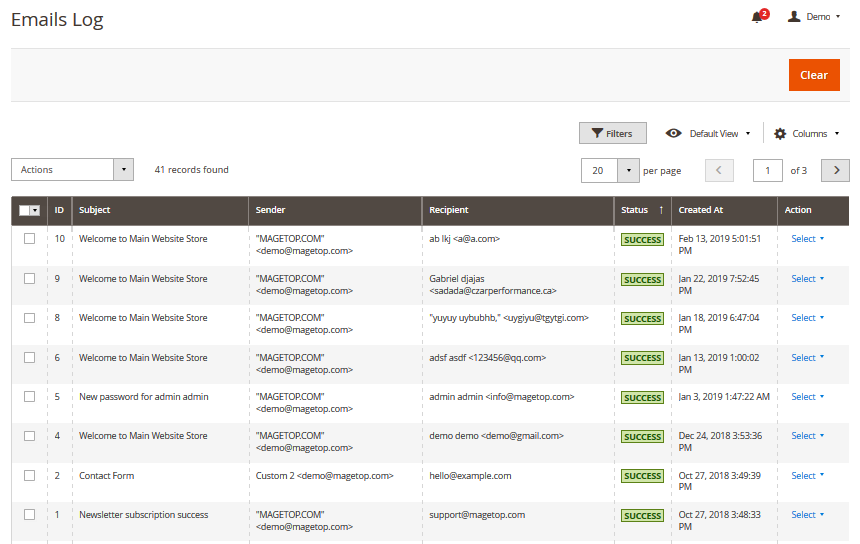Click the eye icon for Default View

(x=674, y=133)
